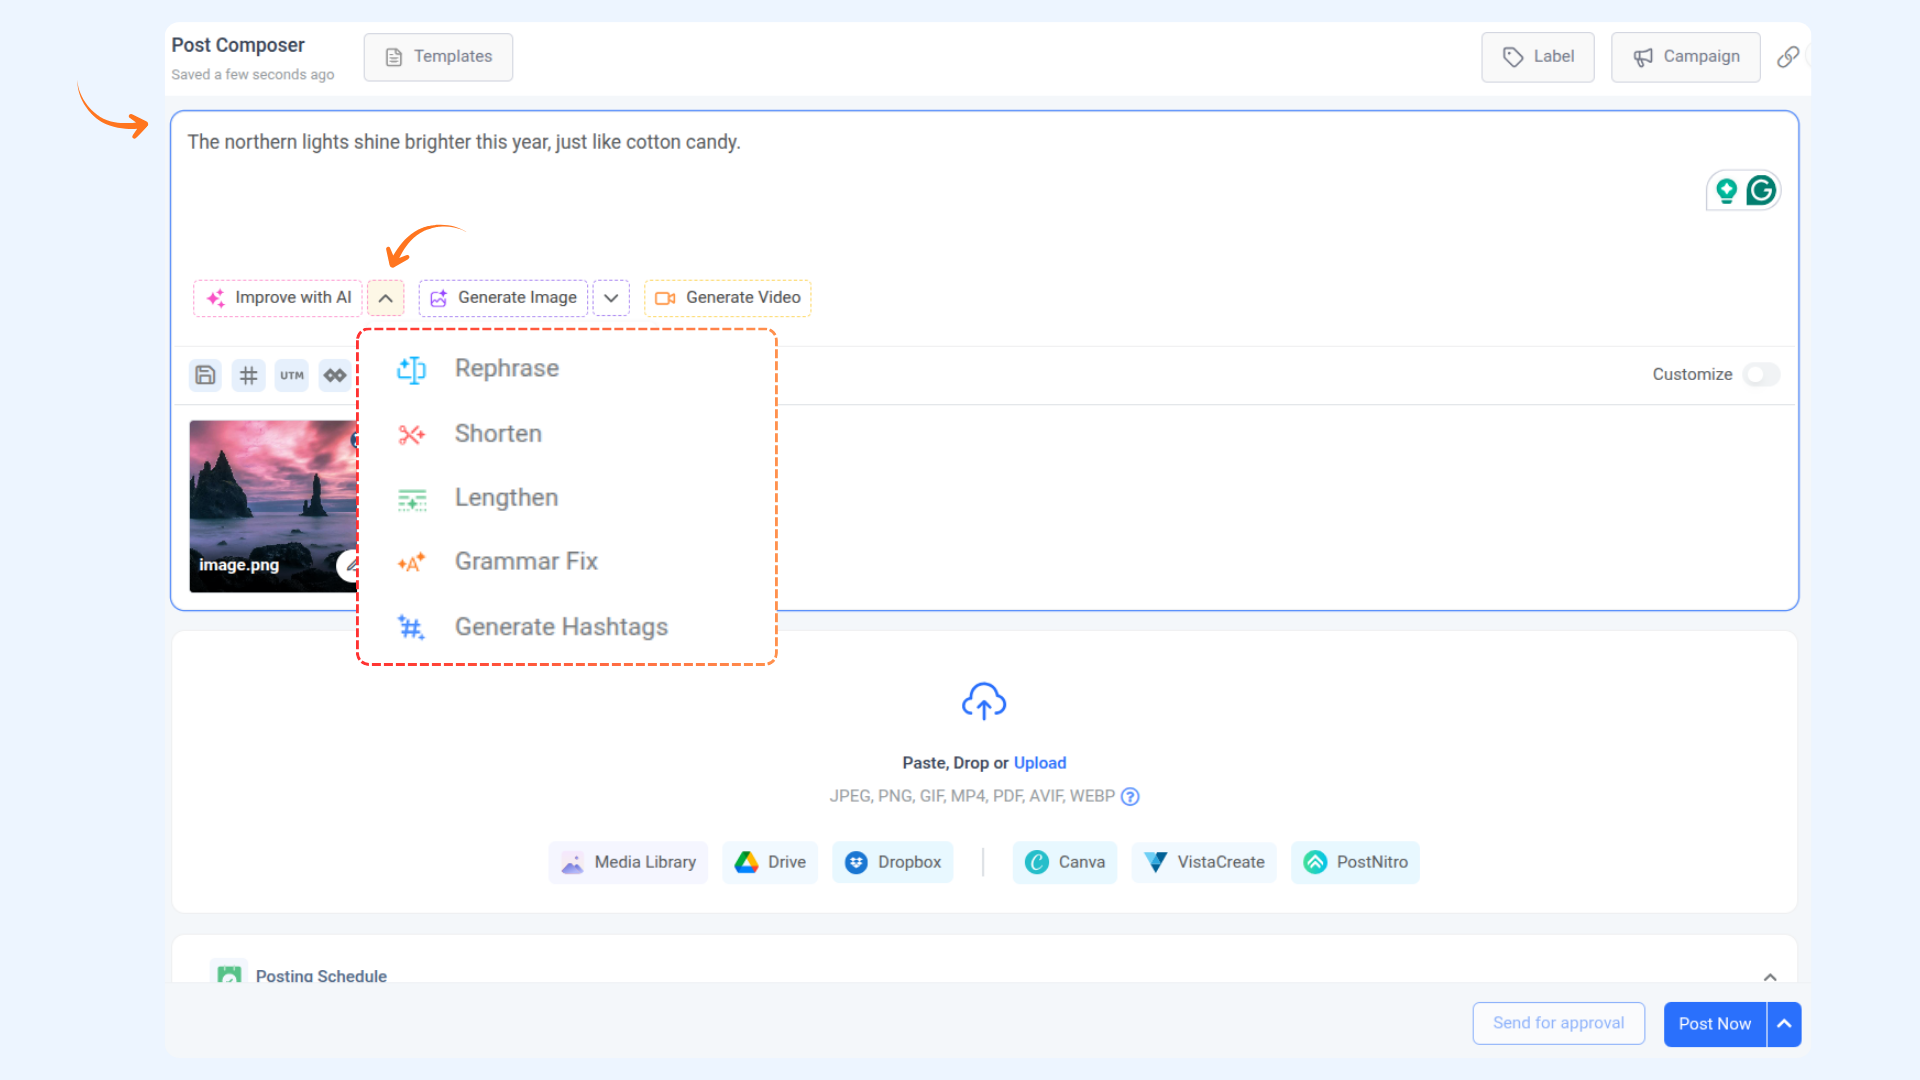Click the Grammarly icon in text box
Viewport: 1920px width, 1080px height.
[x=1761, y=190]
